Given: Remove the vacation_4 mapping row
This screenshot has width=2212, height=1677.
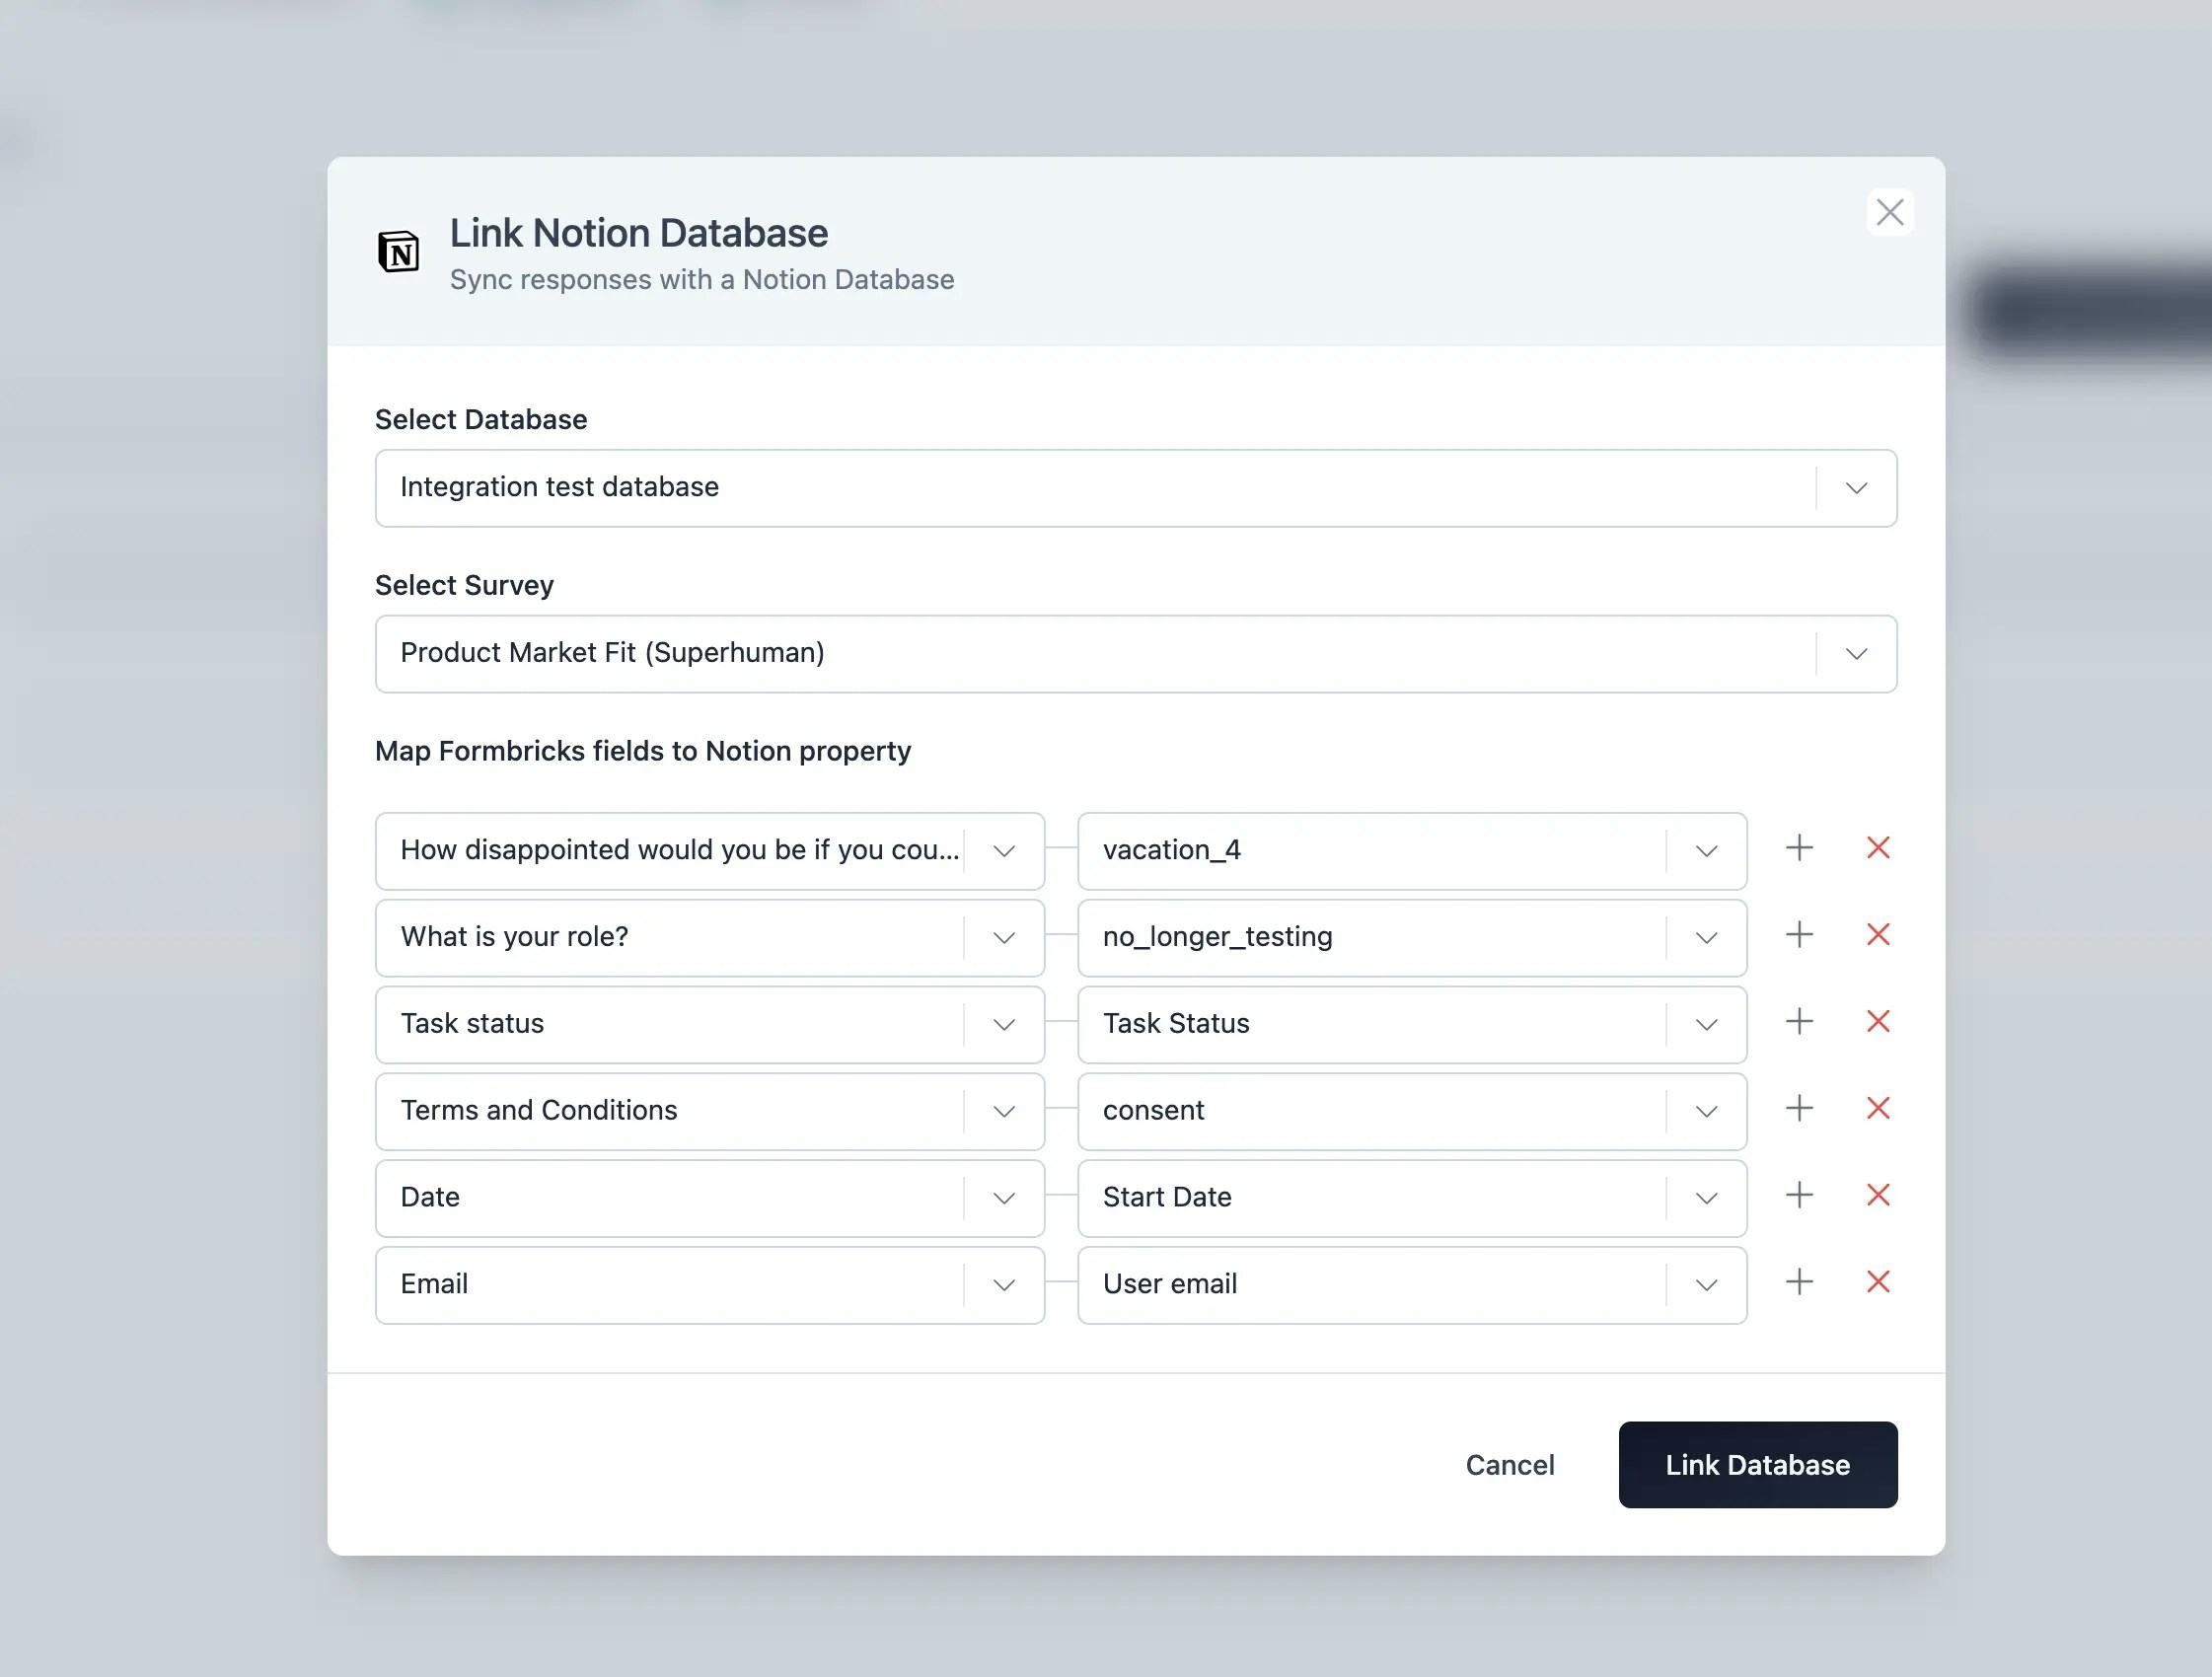Looking at the screenshot, I should pyautogui.click(x=1877, y=848).
